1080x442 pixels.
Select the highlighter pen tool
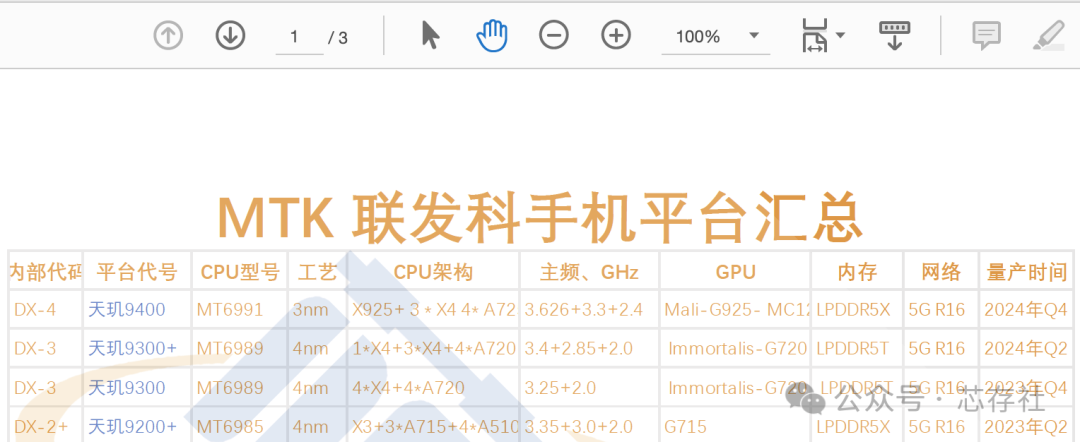pyautogui.click(x=1048, y=35)
